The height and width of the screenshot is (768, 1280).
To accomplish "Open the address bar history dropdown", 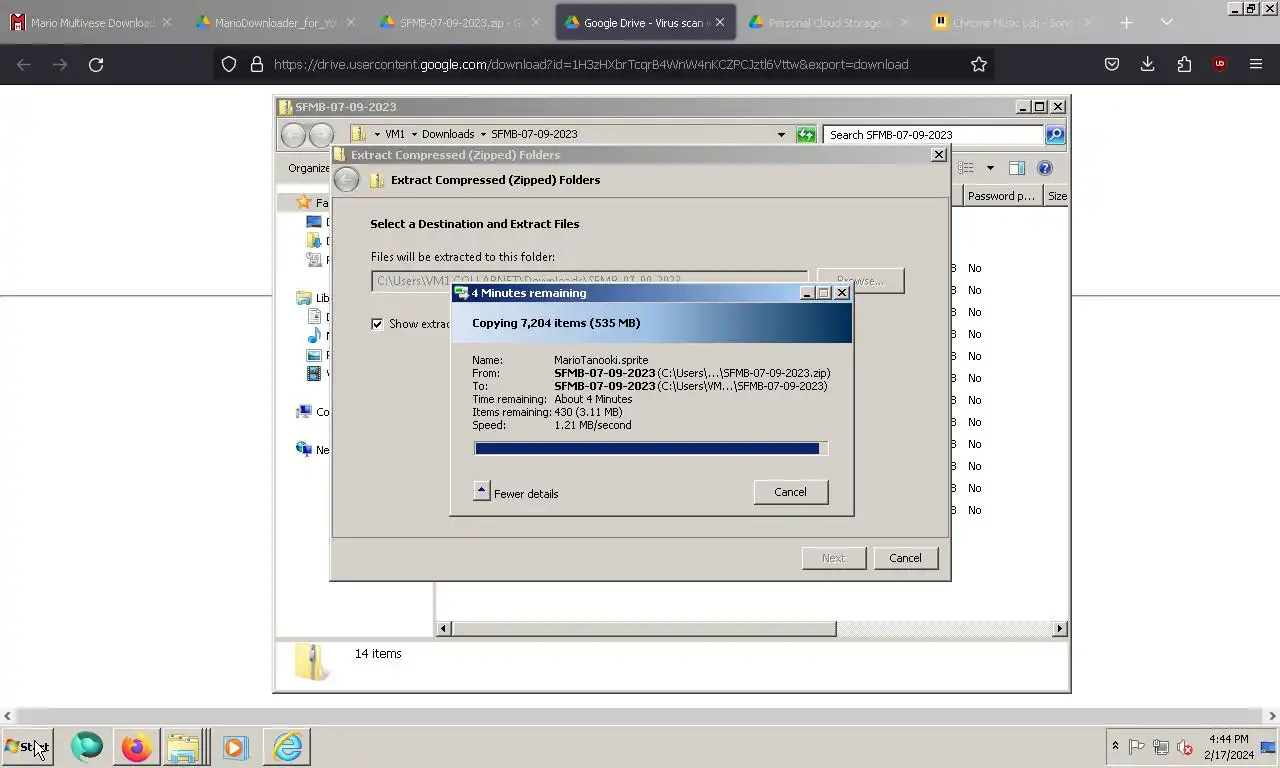I will tap(781, 135).
